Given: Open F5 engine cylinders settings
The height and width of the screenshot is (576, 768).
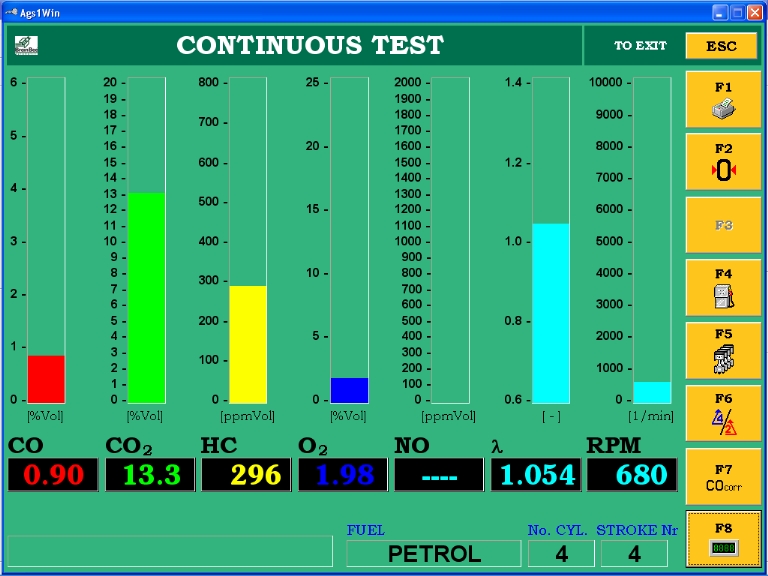Looking at the screenshot, I should tap(723, 351).
